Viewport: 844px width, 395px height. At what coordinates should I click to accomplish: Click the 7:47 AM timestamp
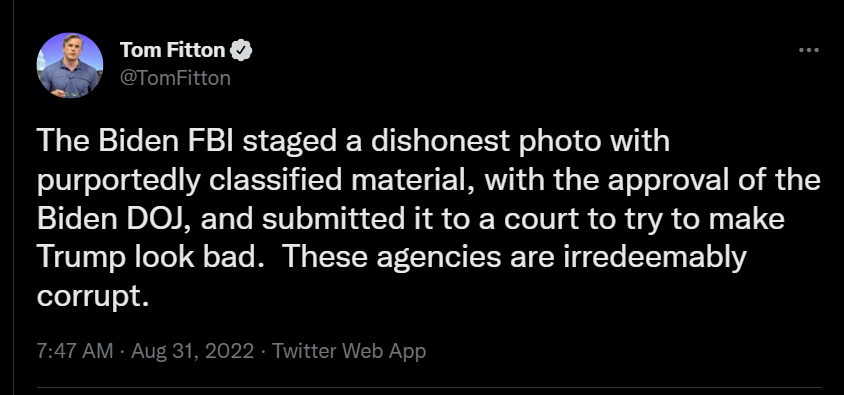[x=75, y=351]
